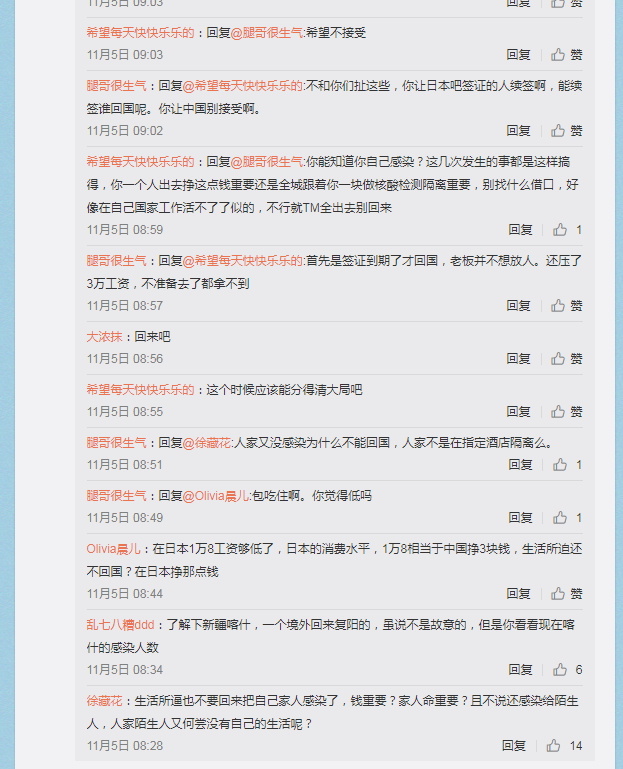Open 希望每天快快乐乐的 profile from 08:59 comment
623x769 pixels.
140,162
